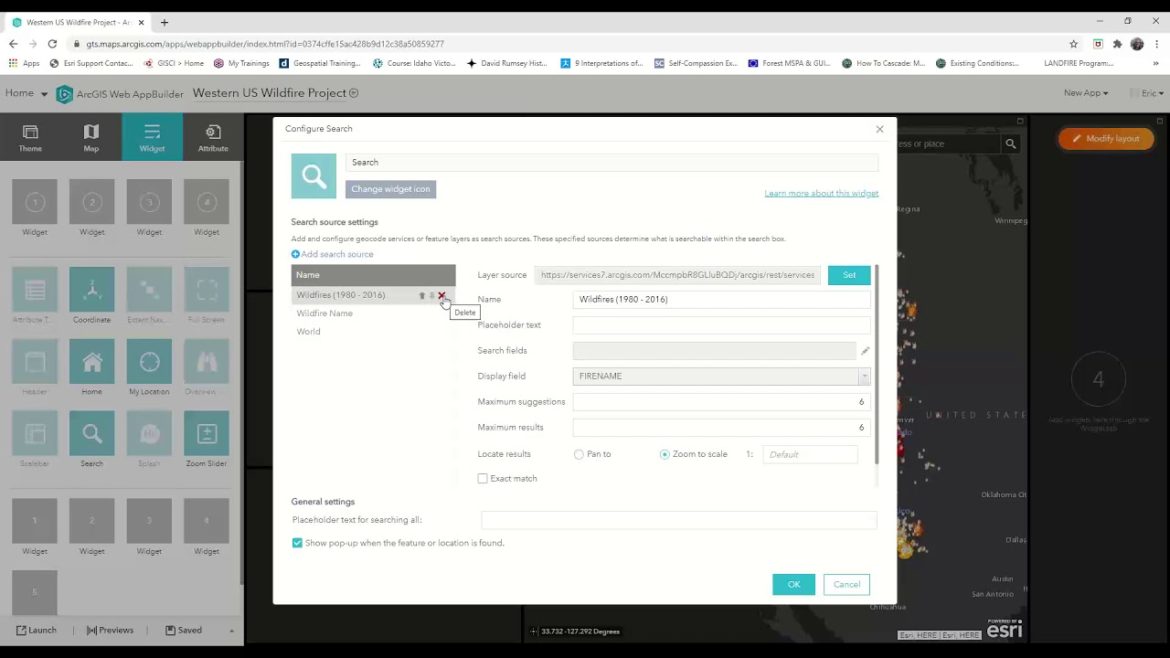This screenshot has height=658, width=1170.
Task: Edit the source Name field
Action: click(x=722, y=299)
